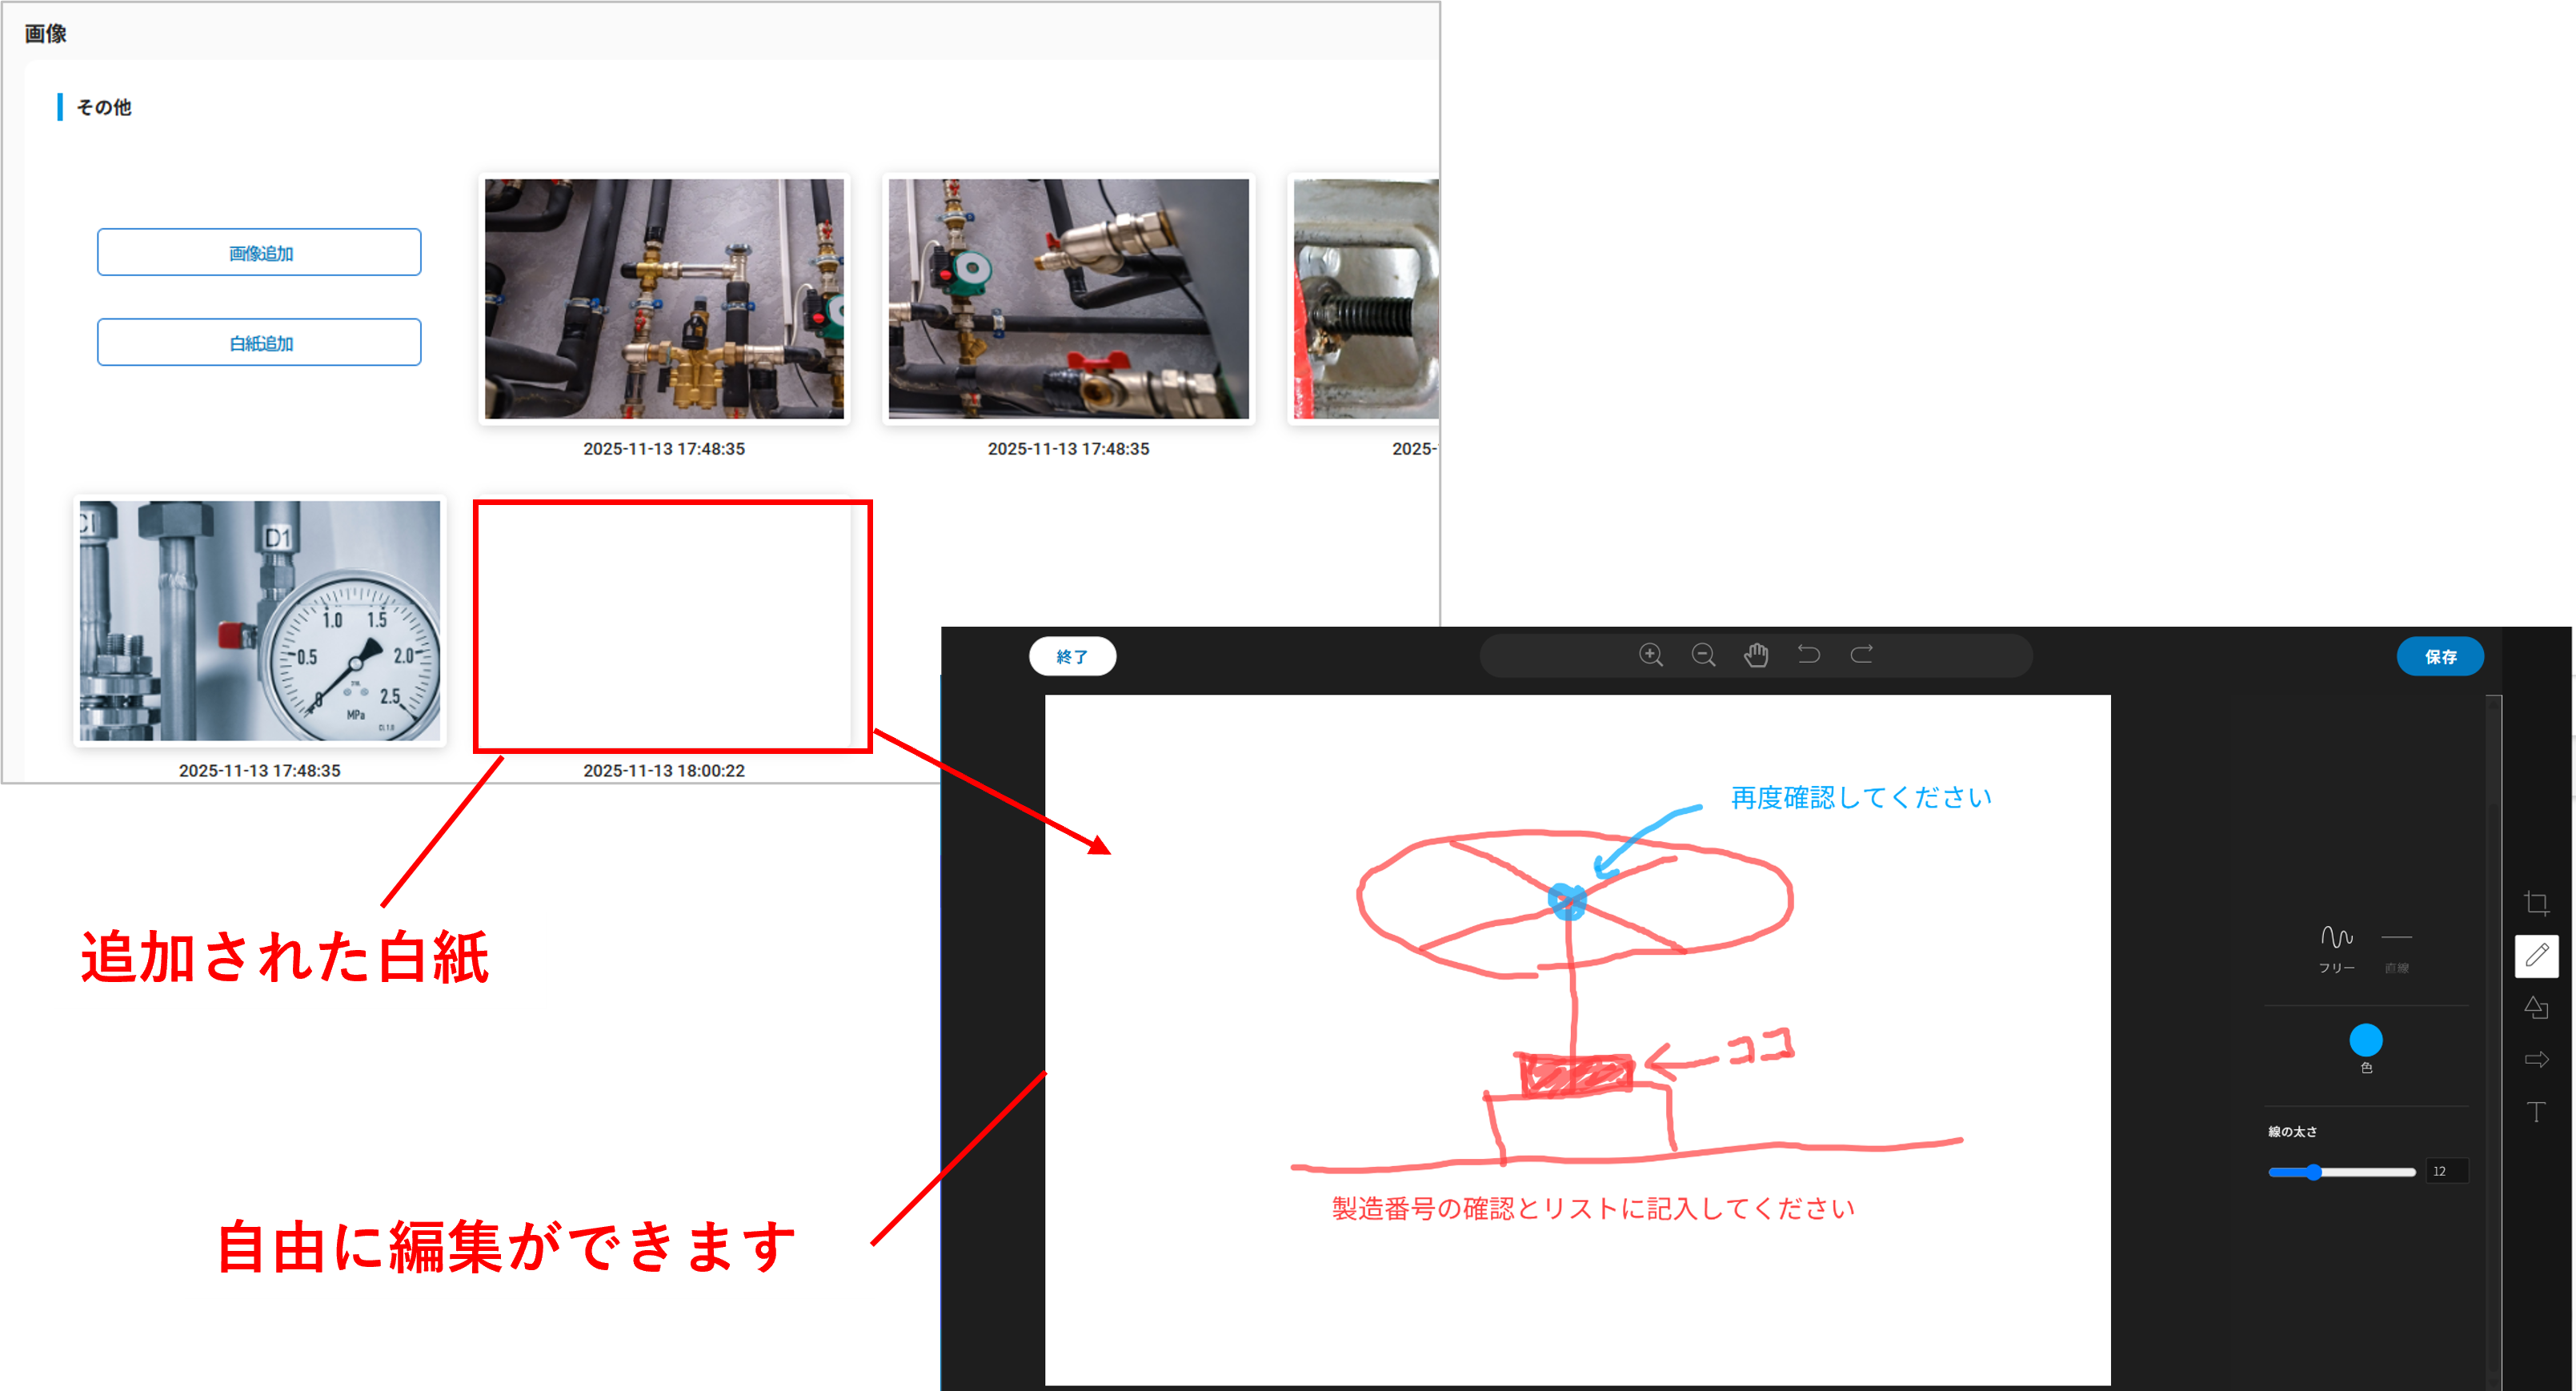
Task: Activate the hand pan tool
Action: pos(1756,655)
